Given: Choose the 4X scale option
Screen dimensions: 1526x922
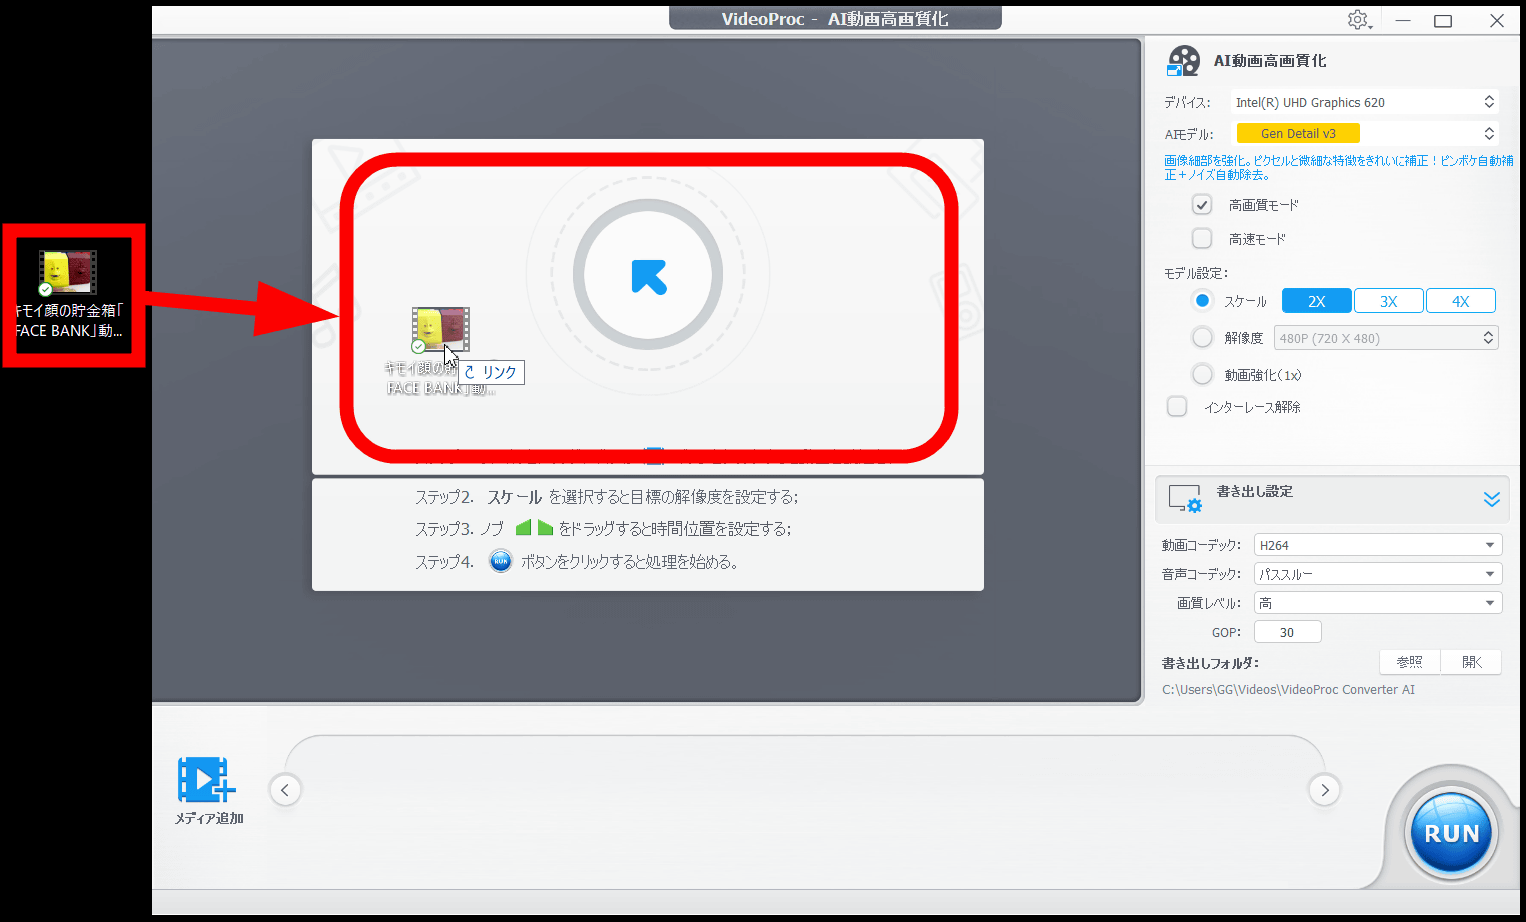Looking at the screenshot, I should 1461,301.
